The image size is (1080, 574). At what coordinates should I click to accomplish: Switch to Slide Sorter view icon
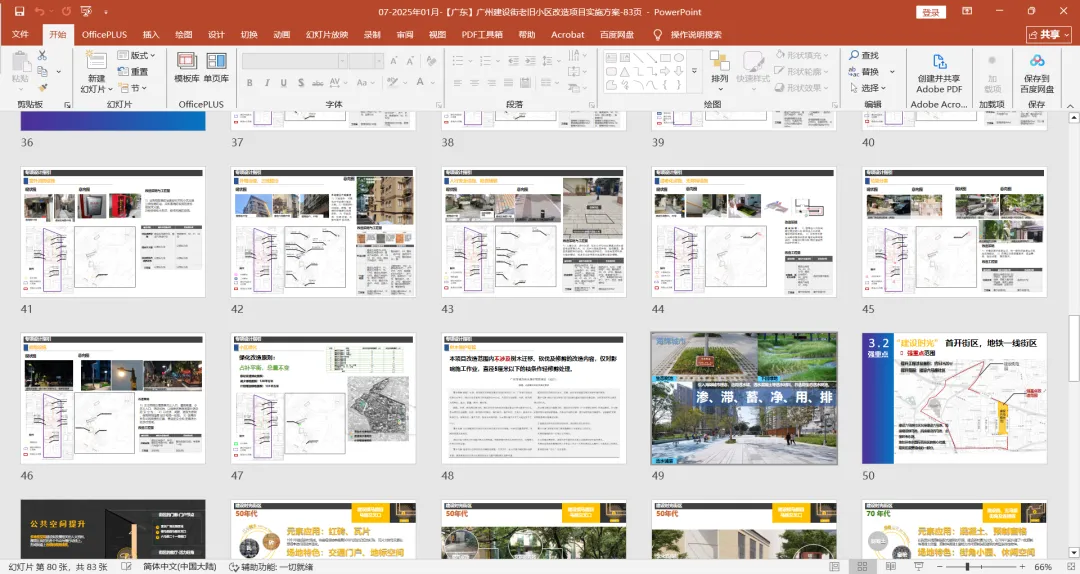coord(862,566)
